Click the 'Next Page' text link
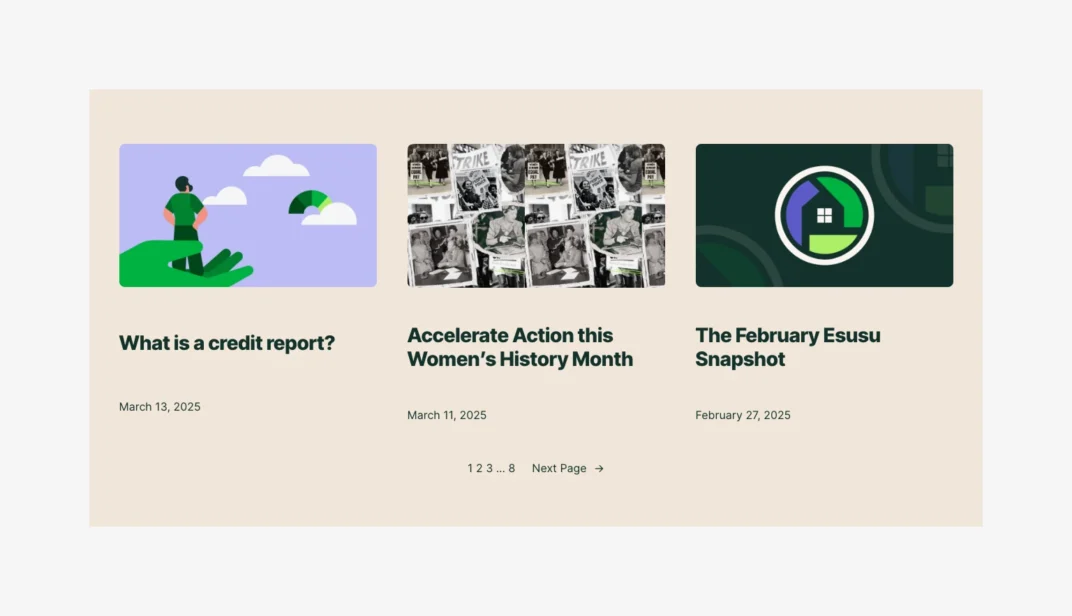Viewport: 1072px width, 616px height. 559,468
